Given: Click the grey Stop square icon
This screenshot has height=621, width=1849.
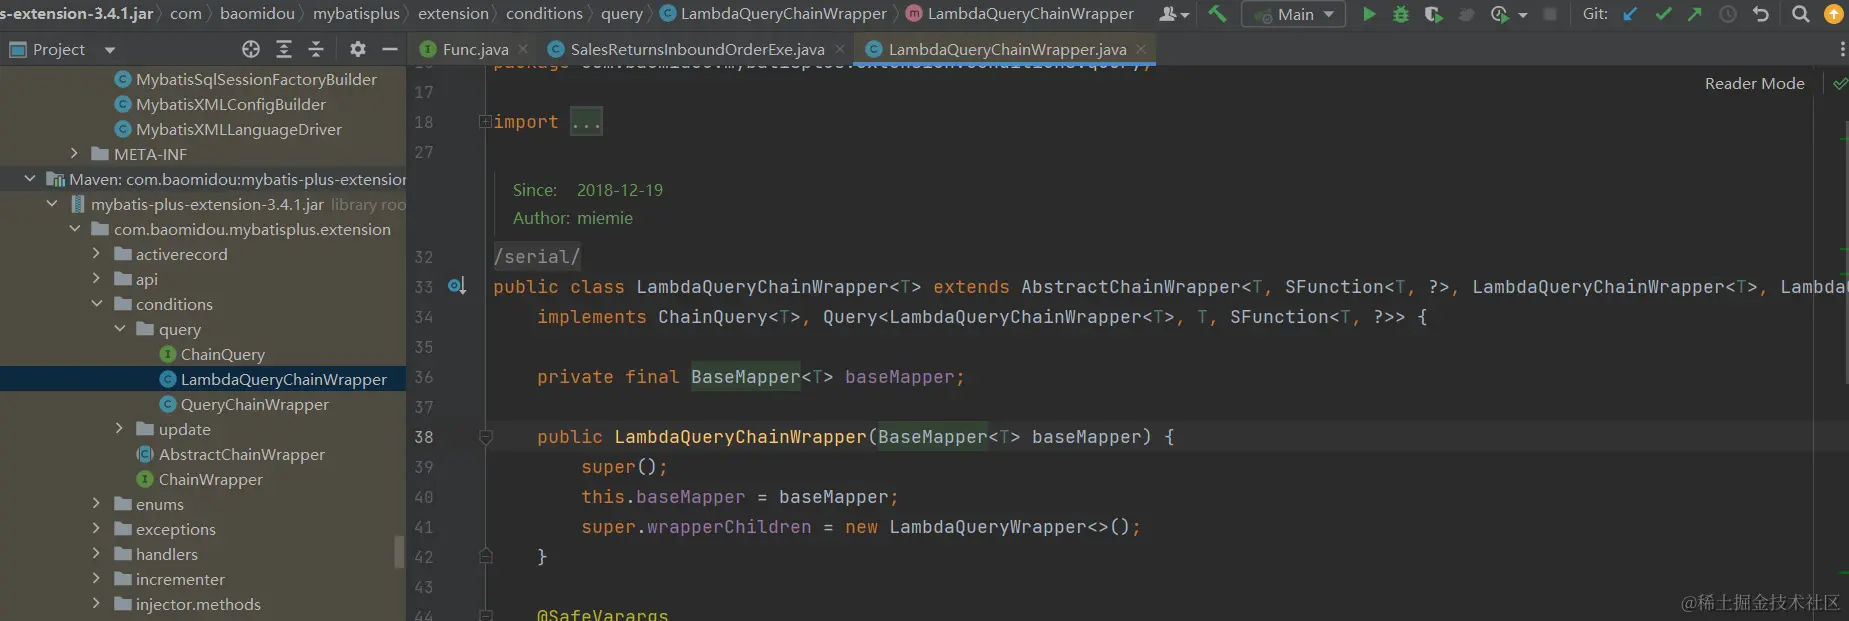Looking at the screenshot, I should click(x=1550, y=14).
